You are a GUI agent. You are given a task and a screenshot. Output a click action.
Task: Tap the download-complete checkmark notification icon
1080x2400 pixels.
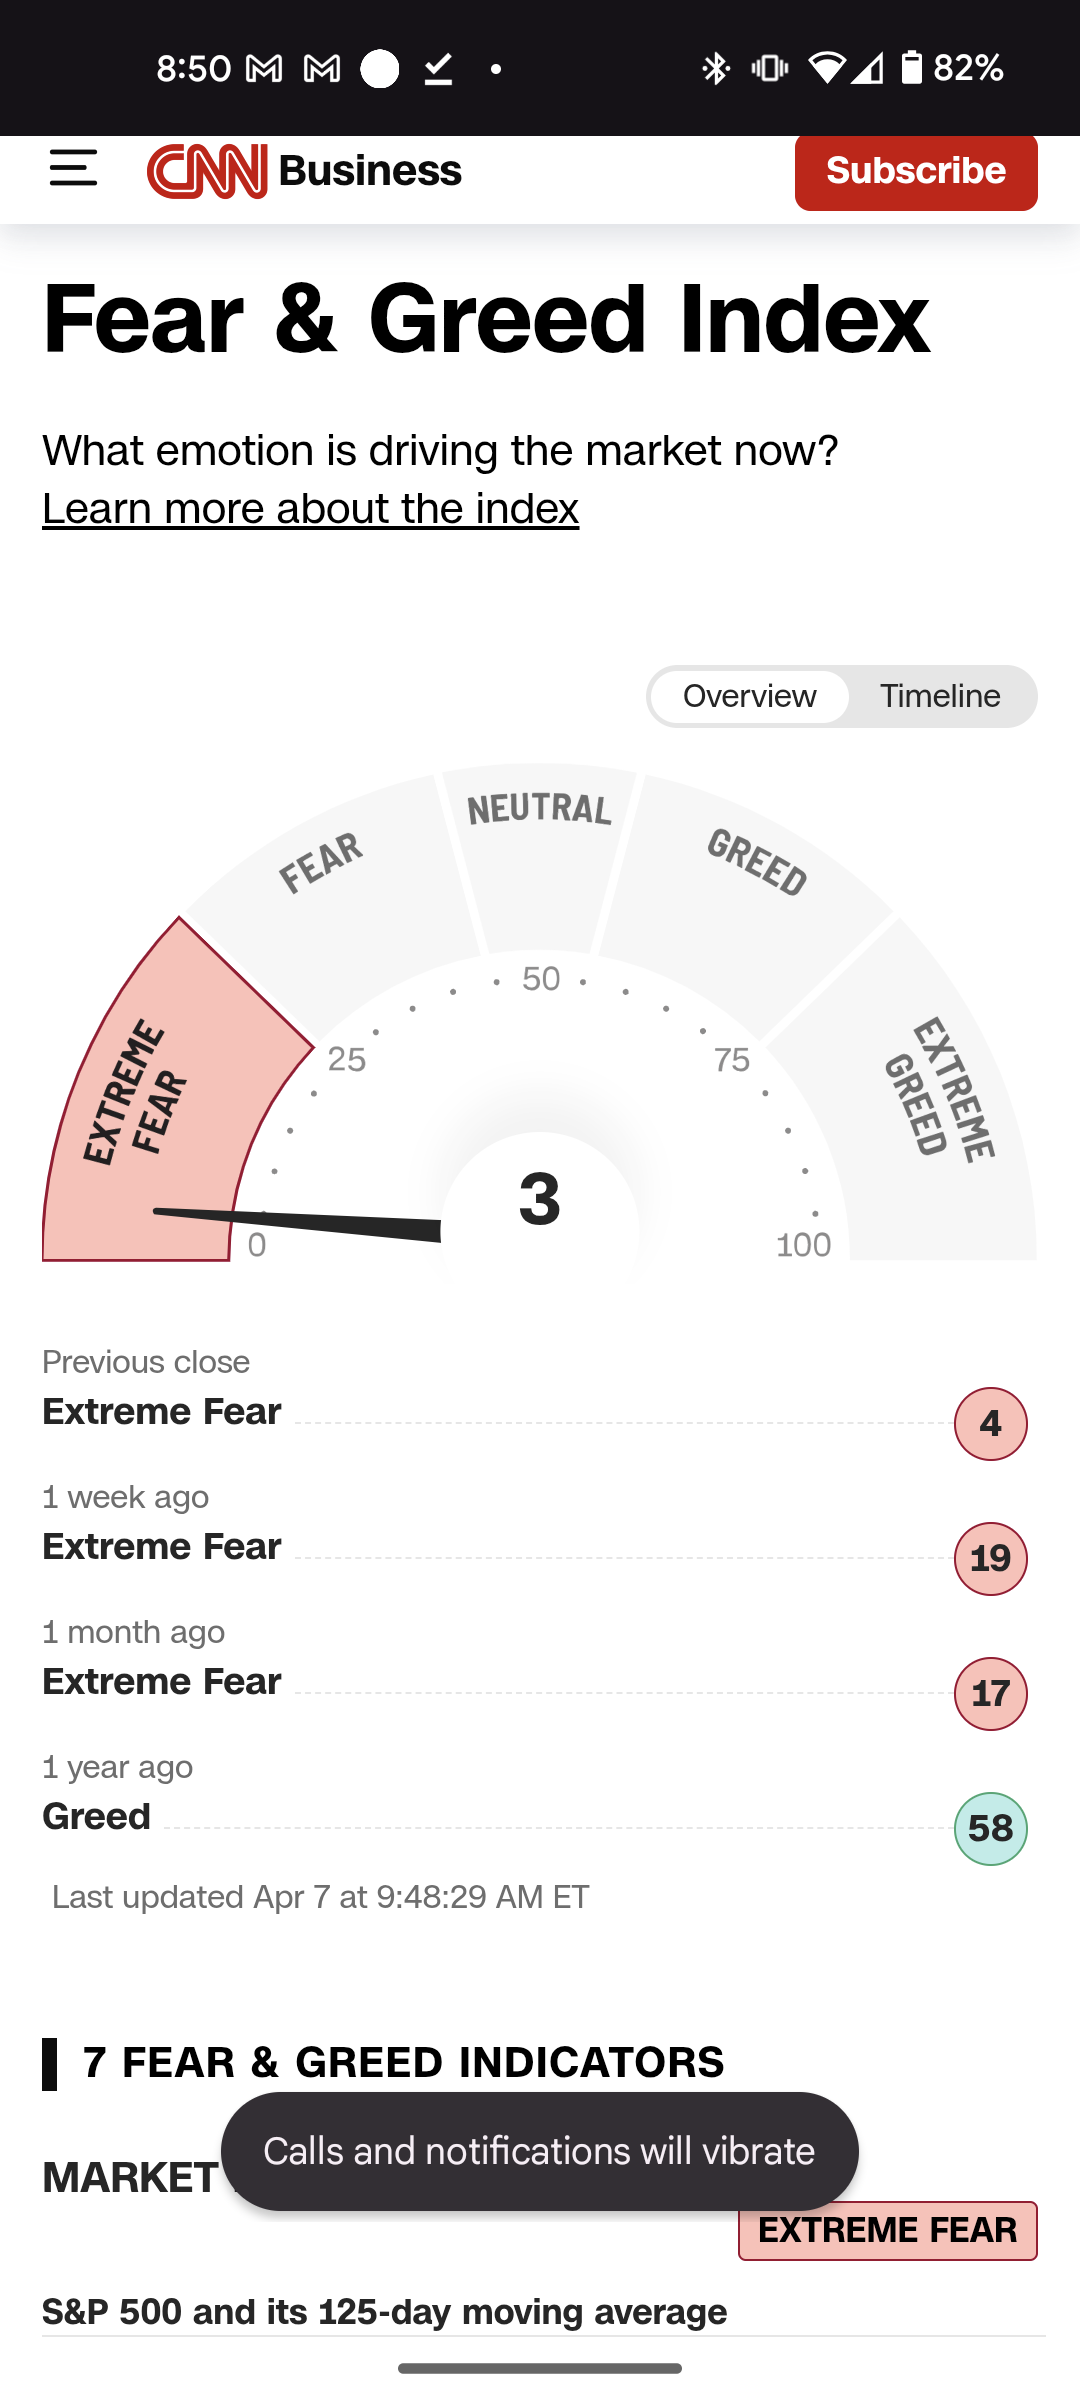click(x=438, y=69)
